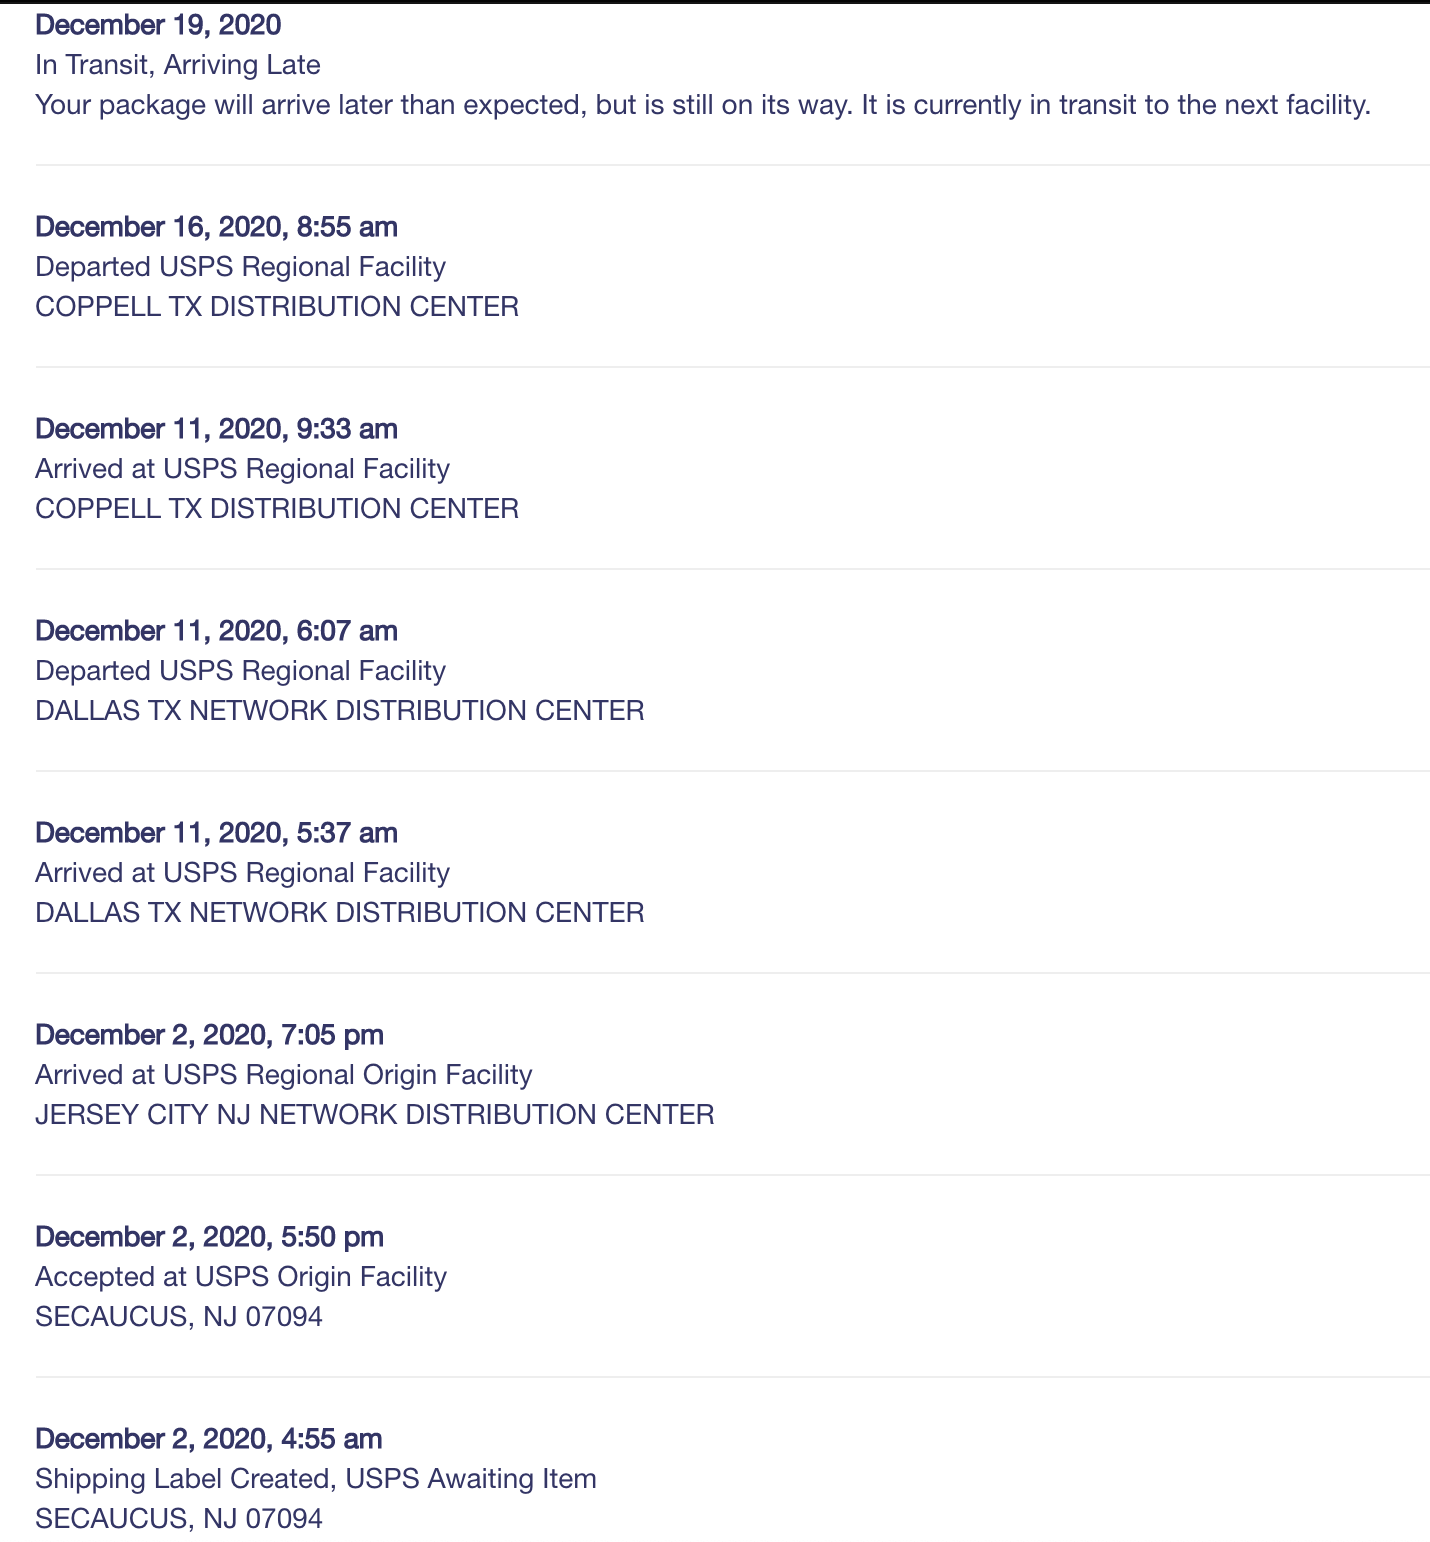Click SECAUCUS, NJ 07094 under 4:55 am entry
Image resolution: width=1430 pixels, height=1542 pixels.
click(x=179, y=1519)
